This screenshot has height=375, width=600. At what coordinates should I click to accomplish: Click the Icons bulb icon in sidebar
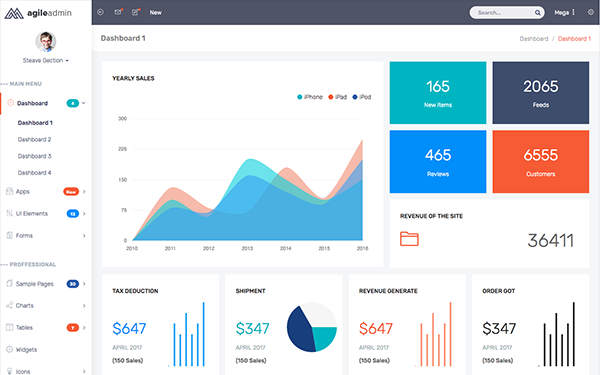click(10, 371)
